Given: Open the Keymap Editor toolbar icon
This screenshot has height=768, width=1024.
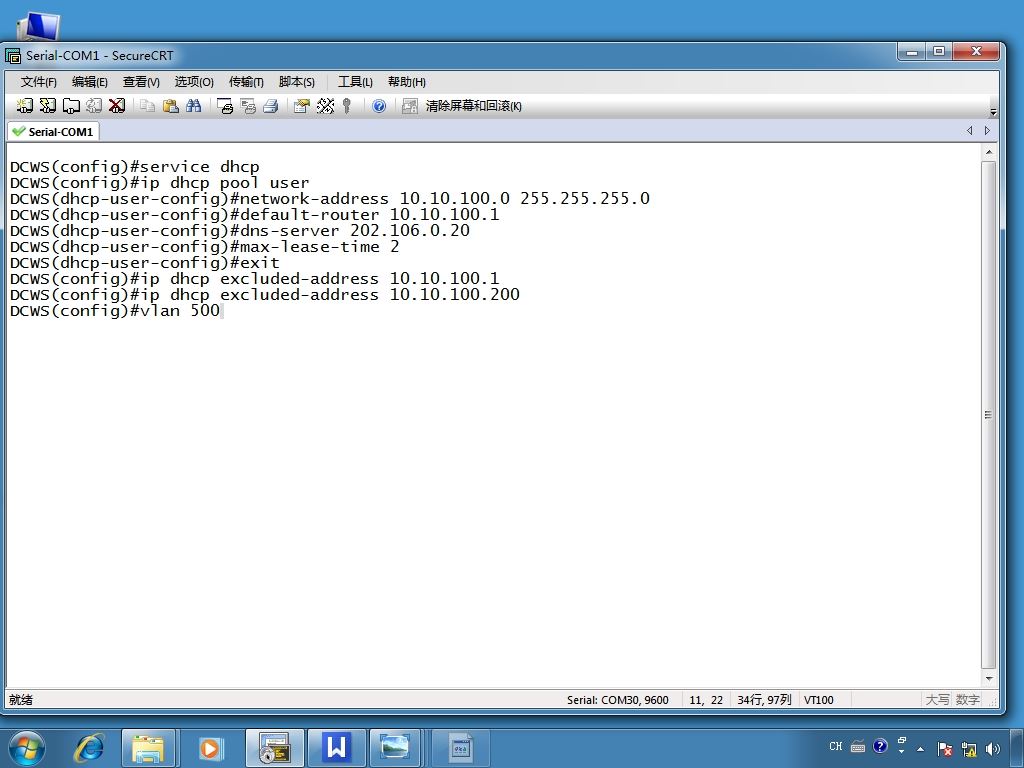Looking at the screenshot, I should 325,106.
